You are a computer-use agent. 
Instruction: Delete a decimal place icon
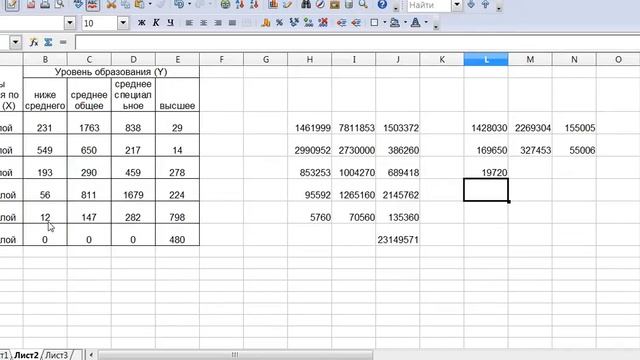323,23
